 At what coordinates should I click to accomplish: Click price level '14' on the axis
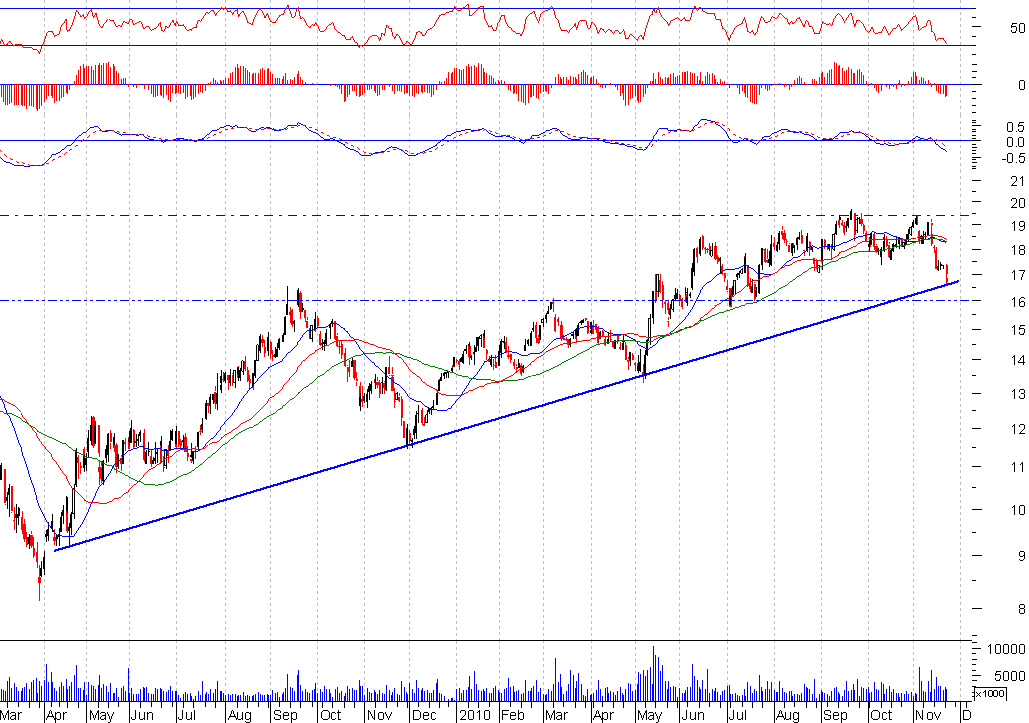point(1018,360)
